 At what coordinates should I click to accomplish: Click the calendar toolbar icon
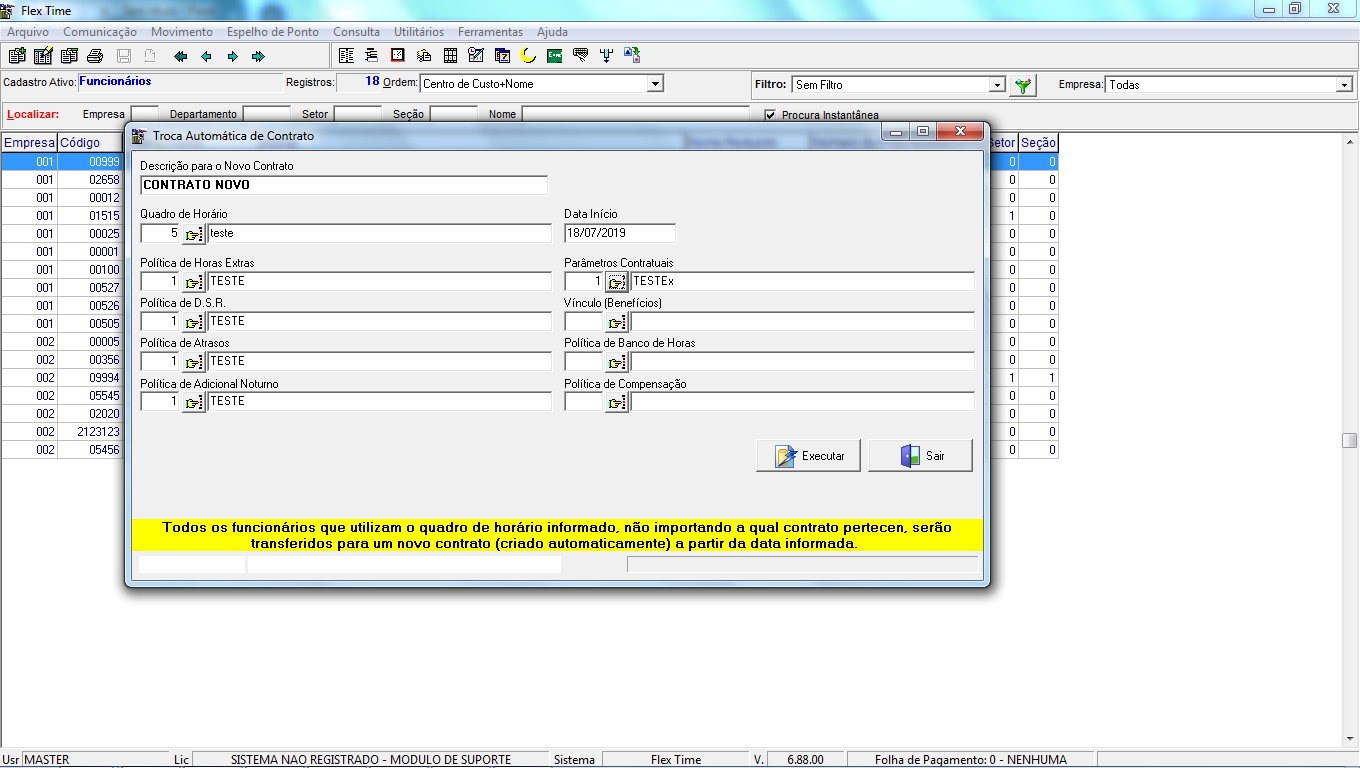pos(502,56)
